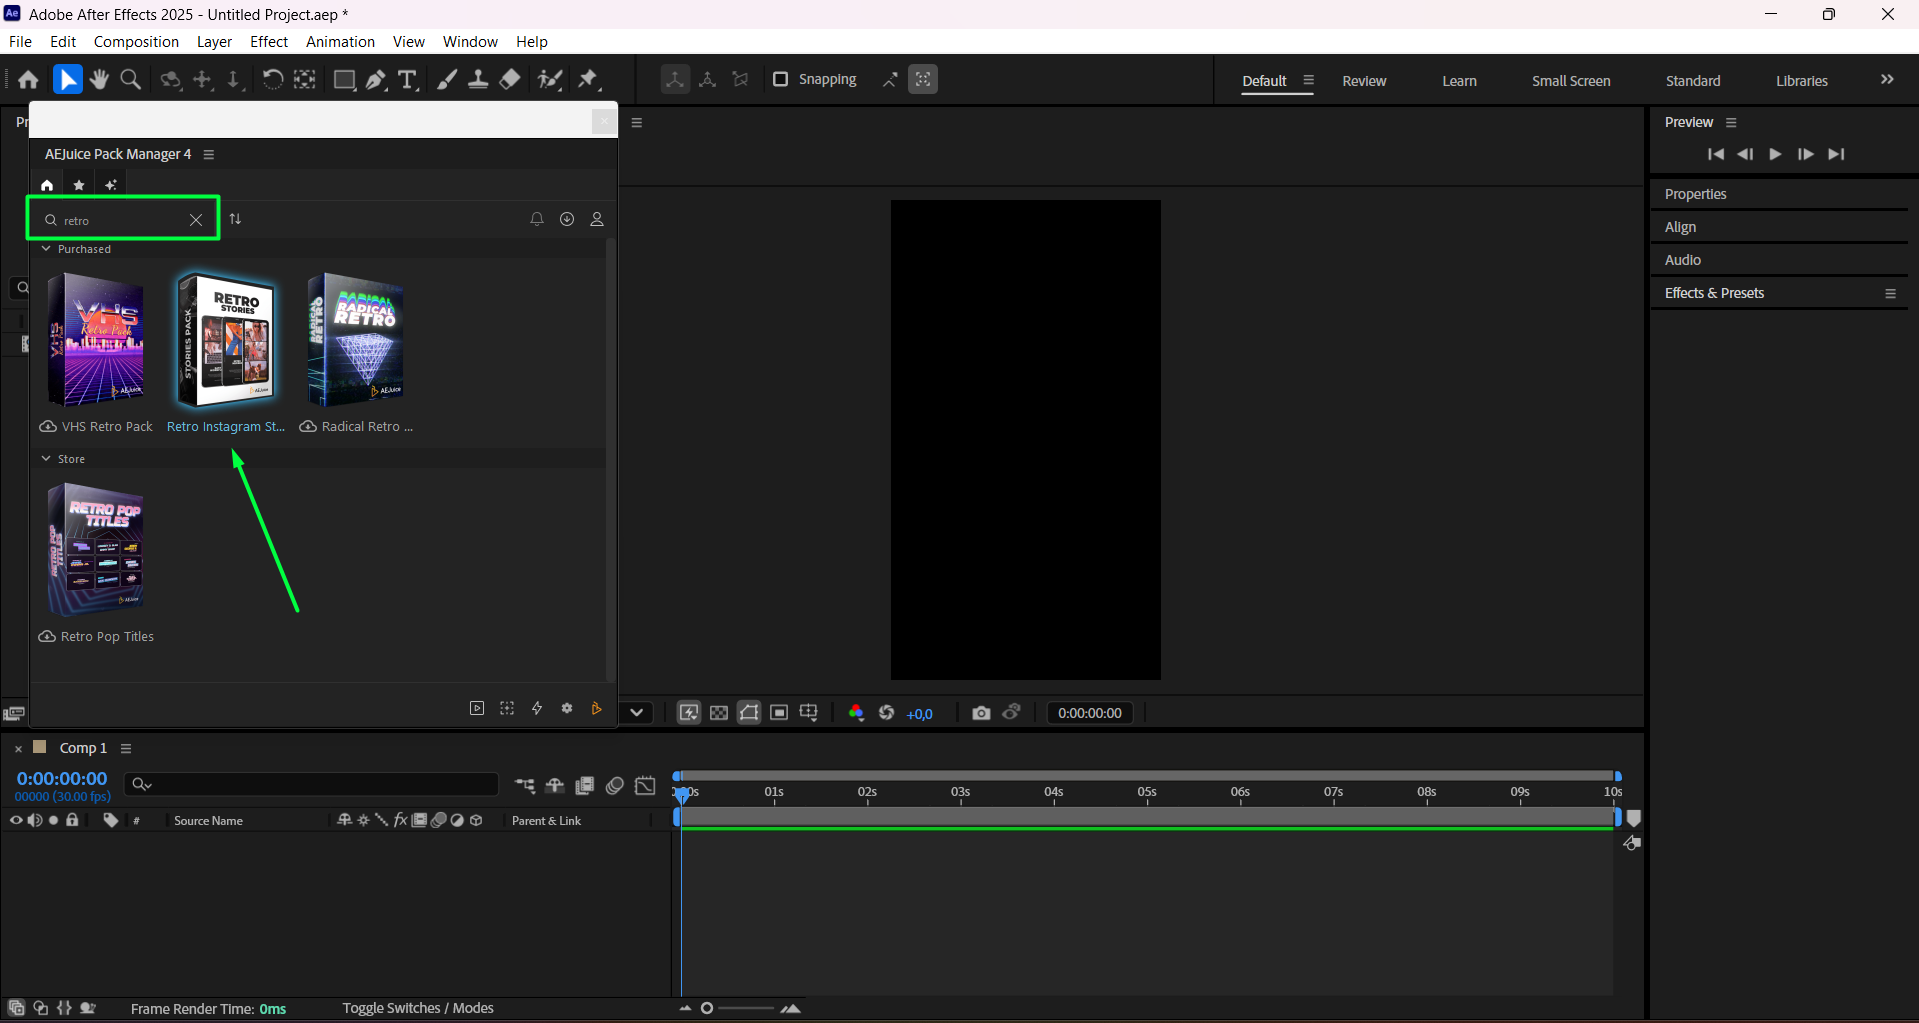The width and height of the screenshot is (1919, 1023).
Task: Open AEJuice notifications bell
Action: point(537,219)
